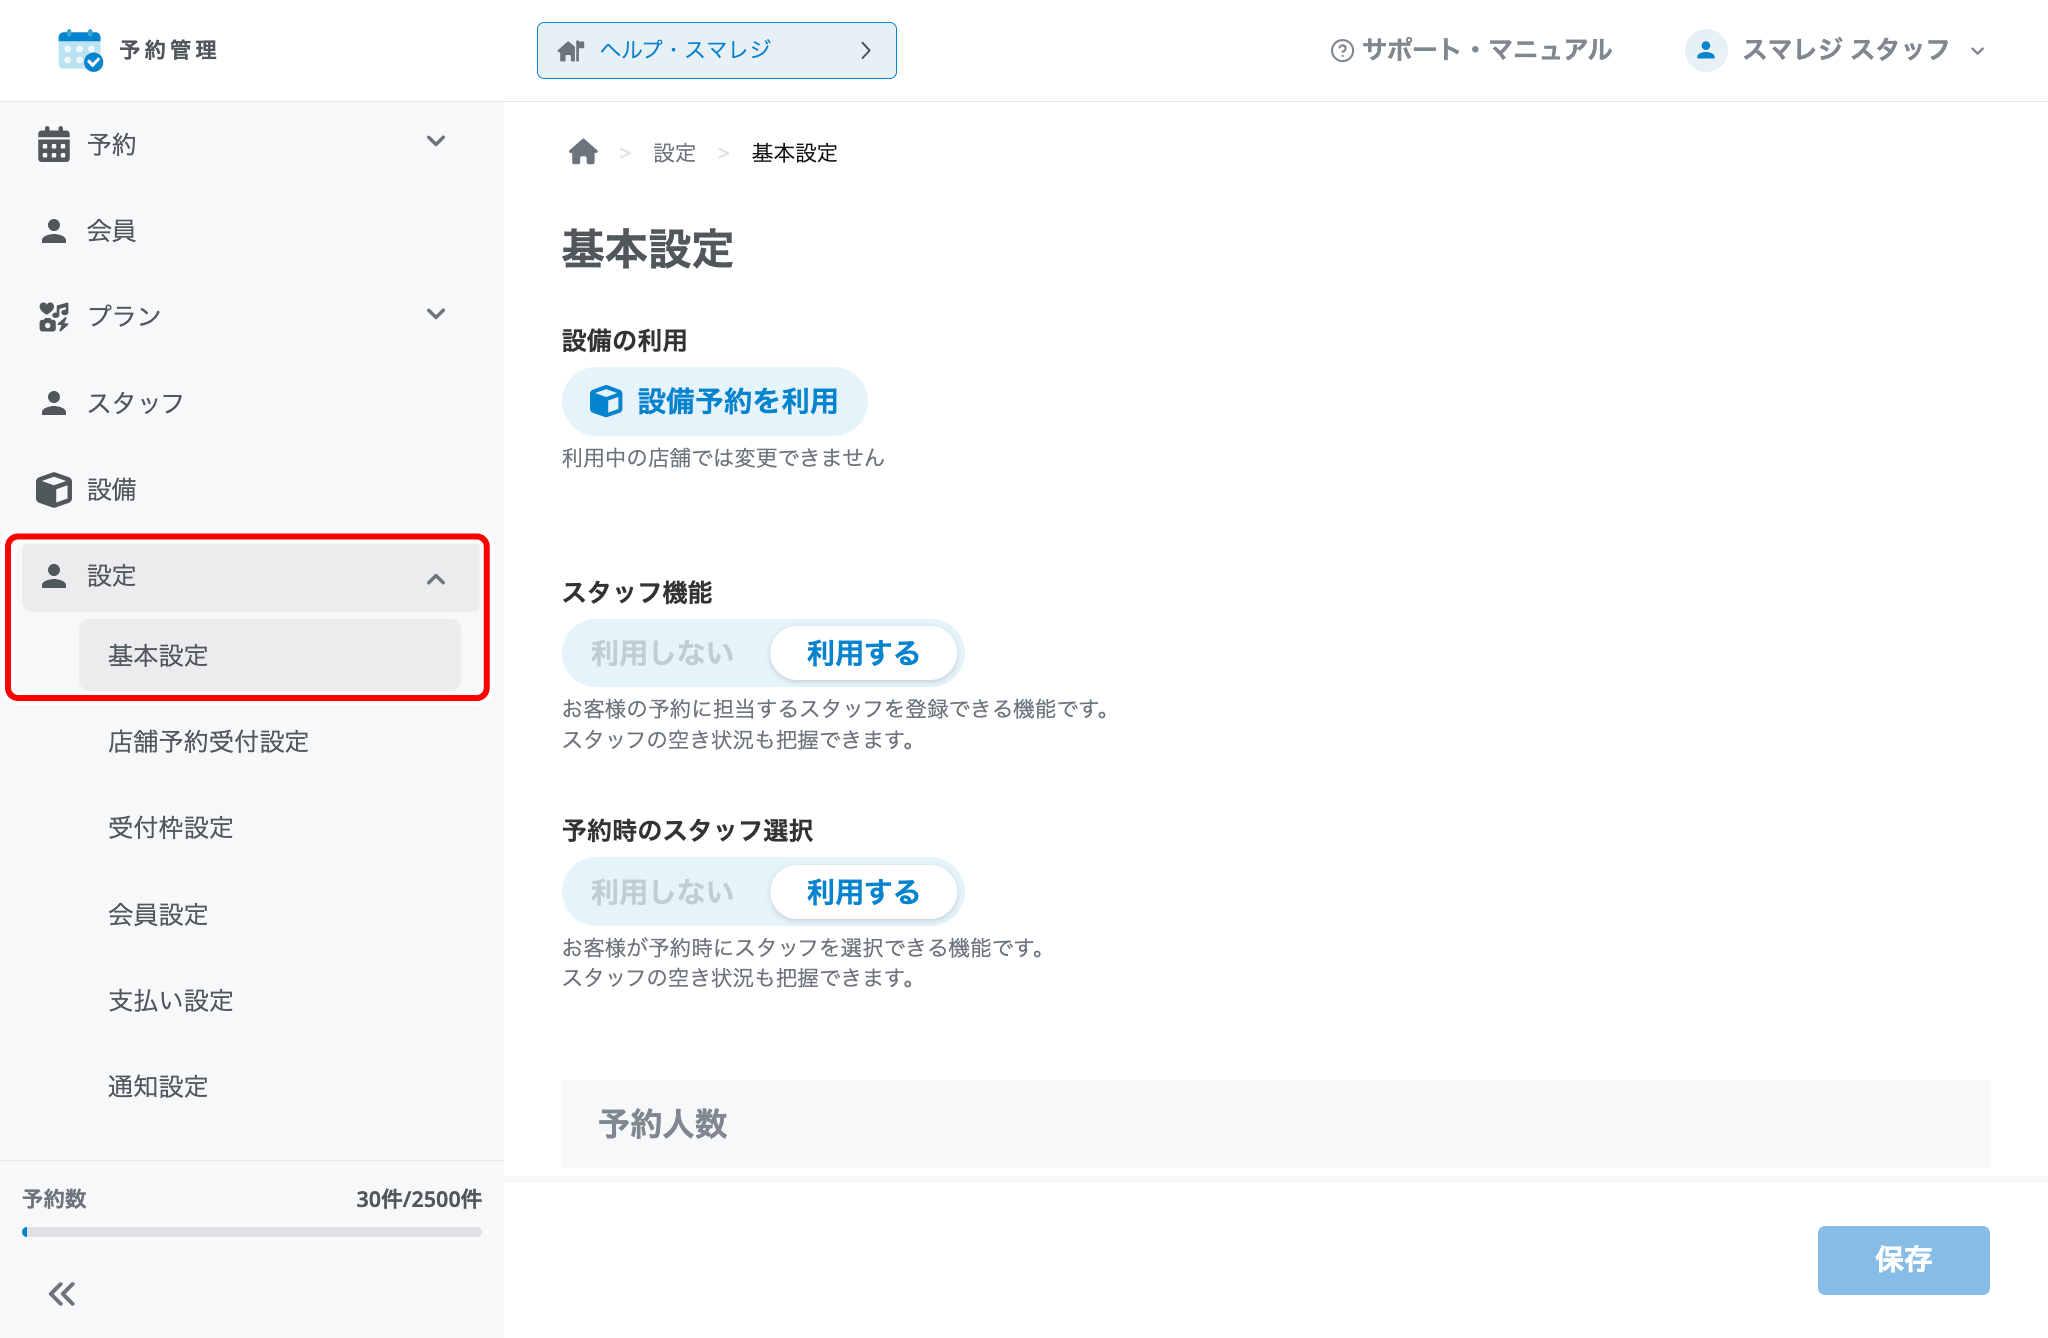The height and width of the screenshot is (1338, 2048).
Task: Click the home icon in breadcrumb
Action: (583, 152)
